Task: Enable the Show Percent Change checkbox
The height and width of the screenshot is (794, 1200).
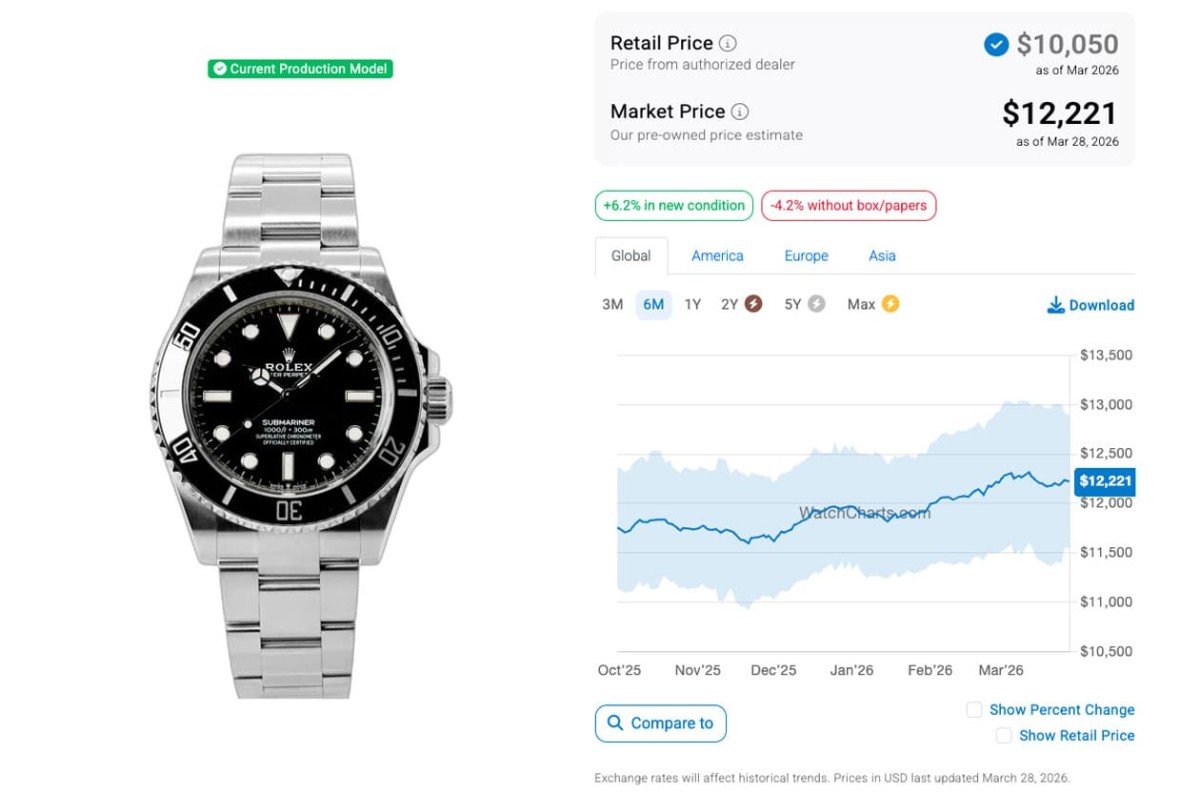Action: click(x=974, y=710)
